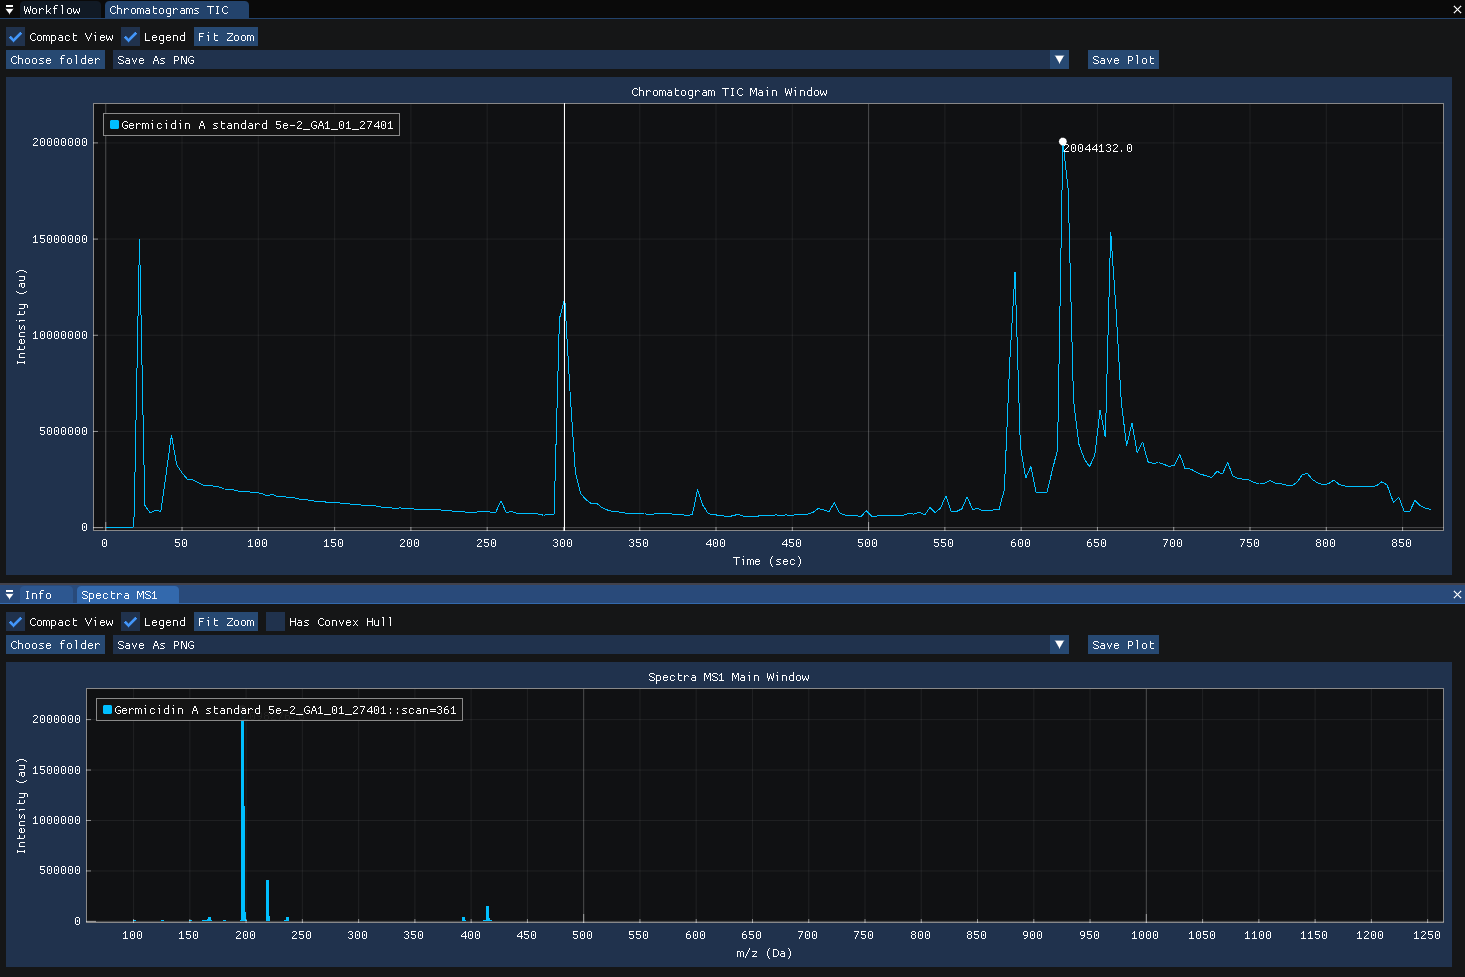The width and height of the screenshot is (1465, 977).
Task: Click the white time cursor at 300 seconds
Action: coord(564,316)
